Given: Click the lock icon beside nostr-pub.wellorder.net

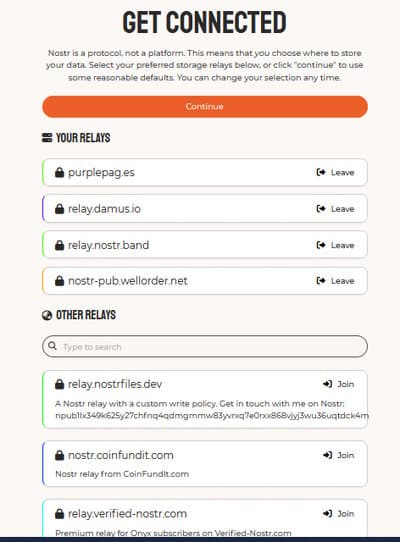Looking at the screenshot, I should click(x=59, y=281).
